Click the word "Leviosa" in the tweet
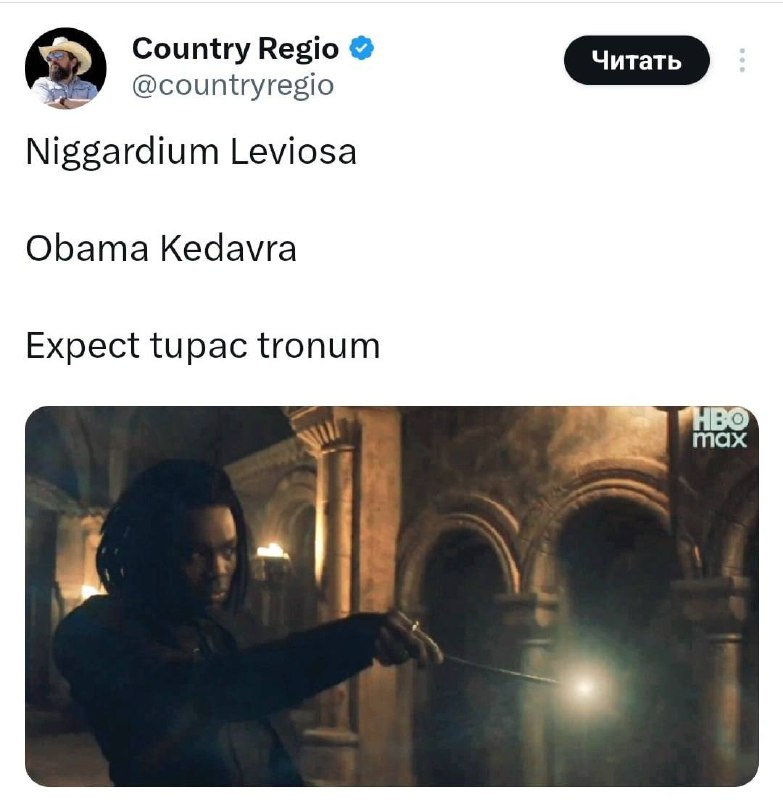This screenshot has height=800, width=783. [293, 151]
